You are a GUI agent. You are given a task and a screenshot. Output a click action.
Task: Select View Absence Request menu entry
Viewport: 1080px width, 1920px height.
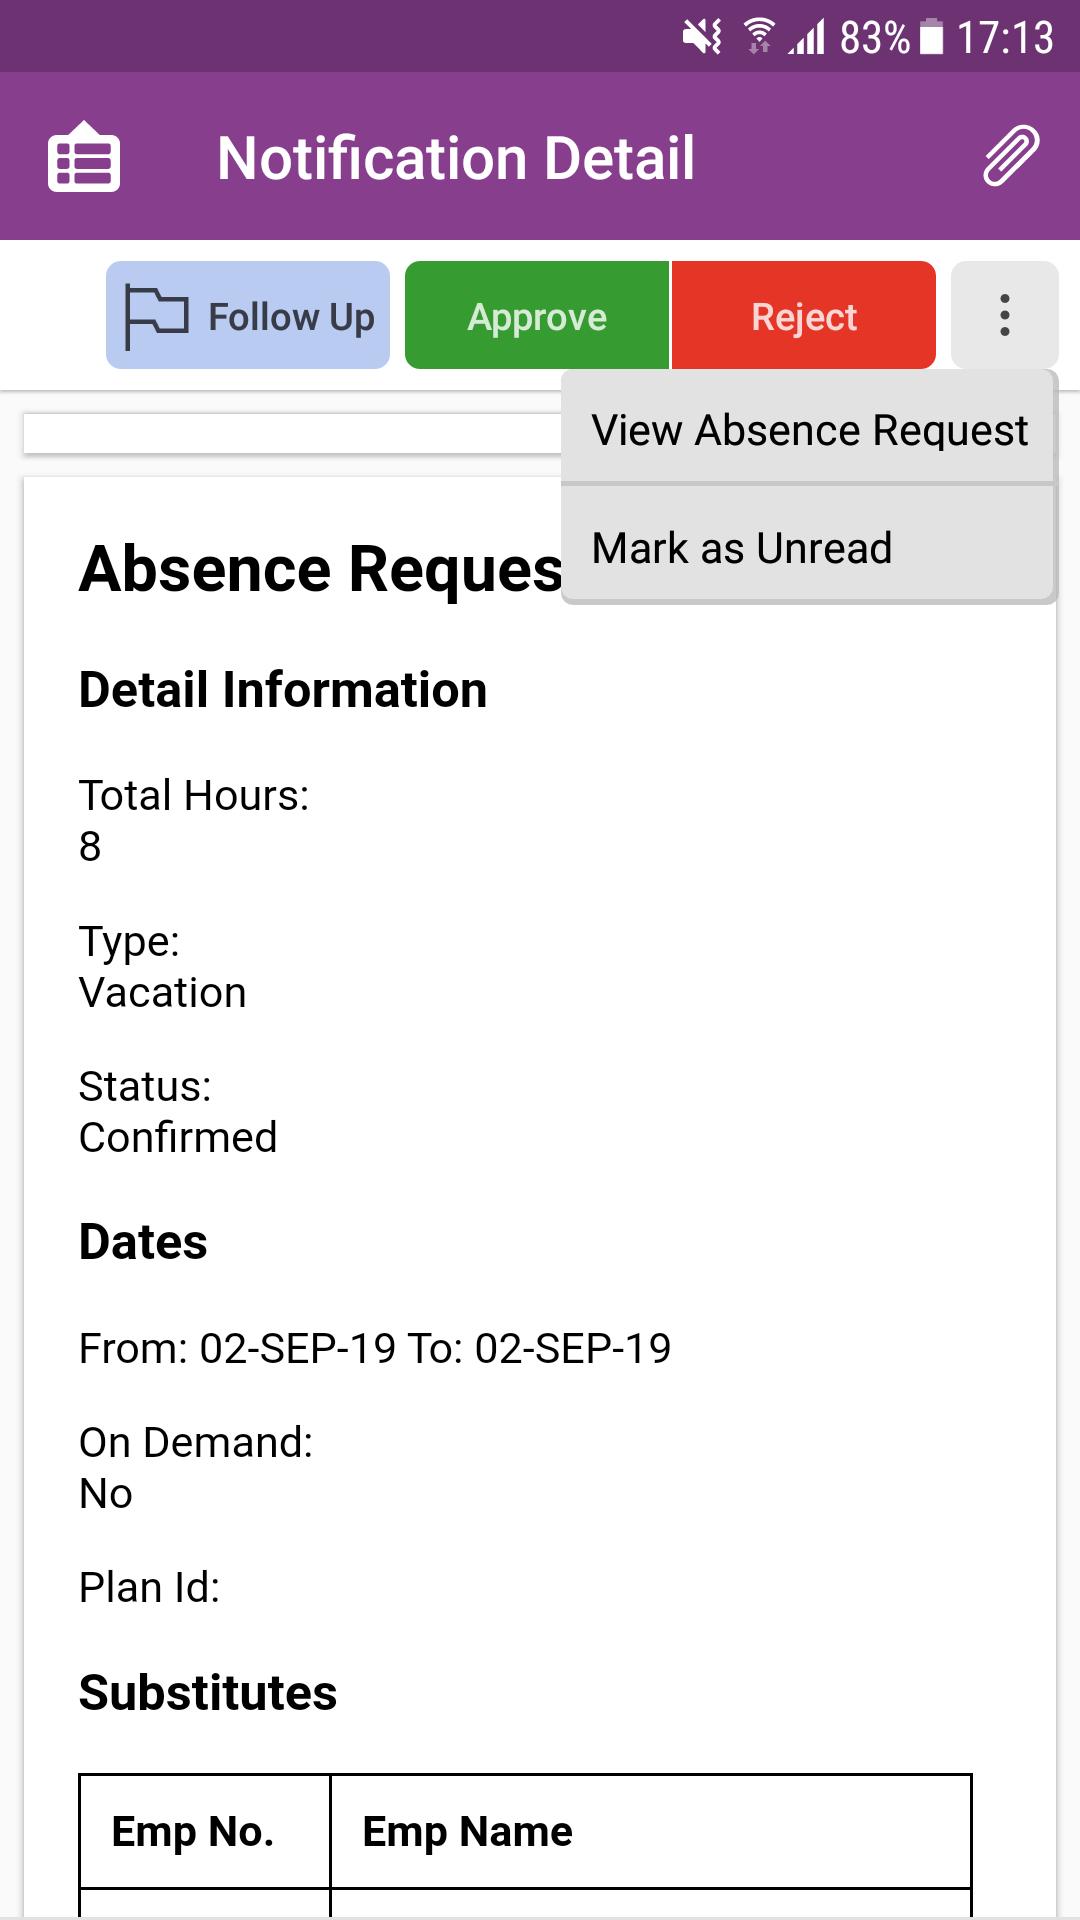[x=809, y=430]
